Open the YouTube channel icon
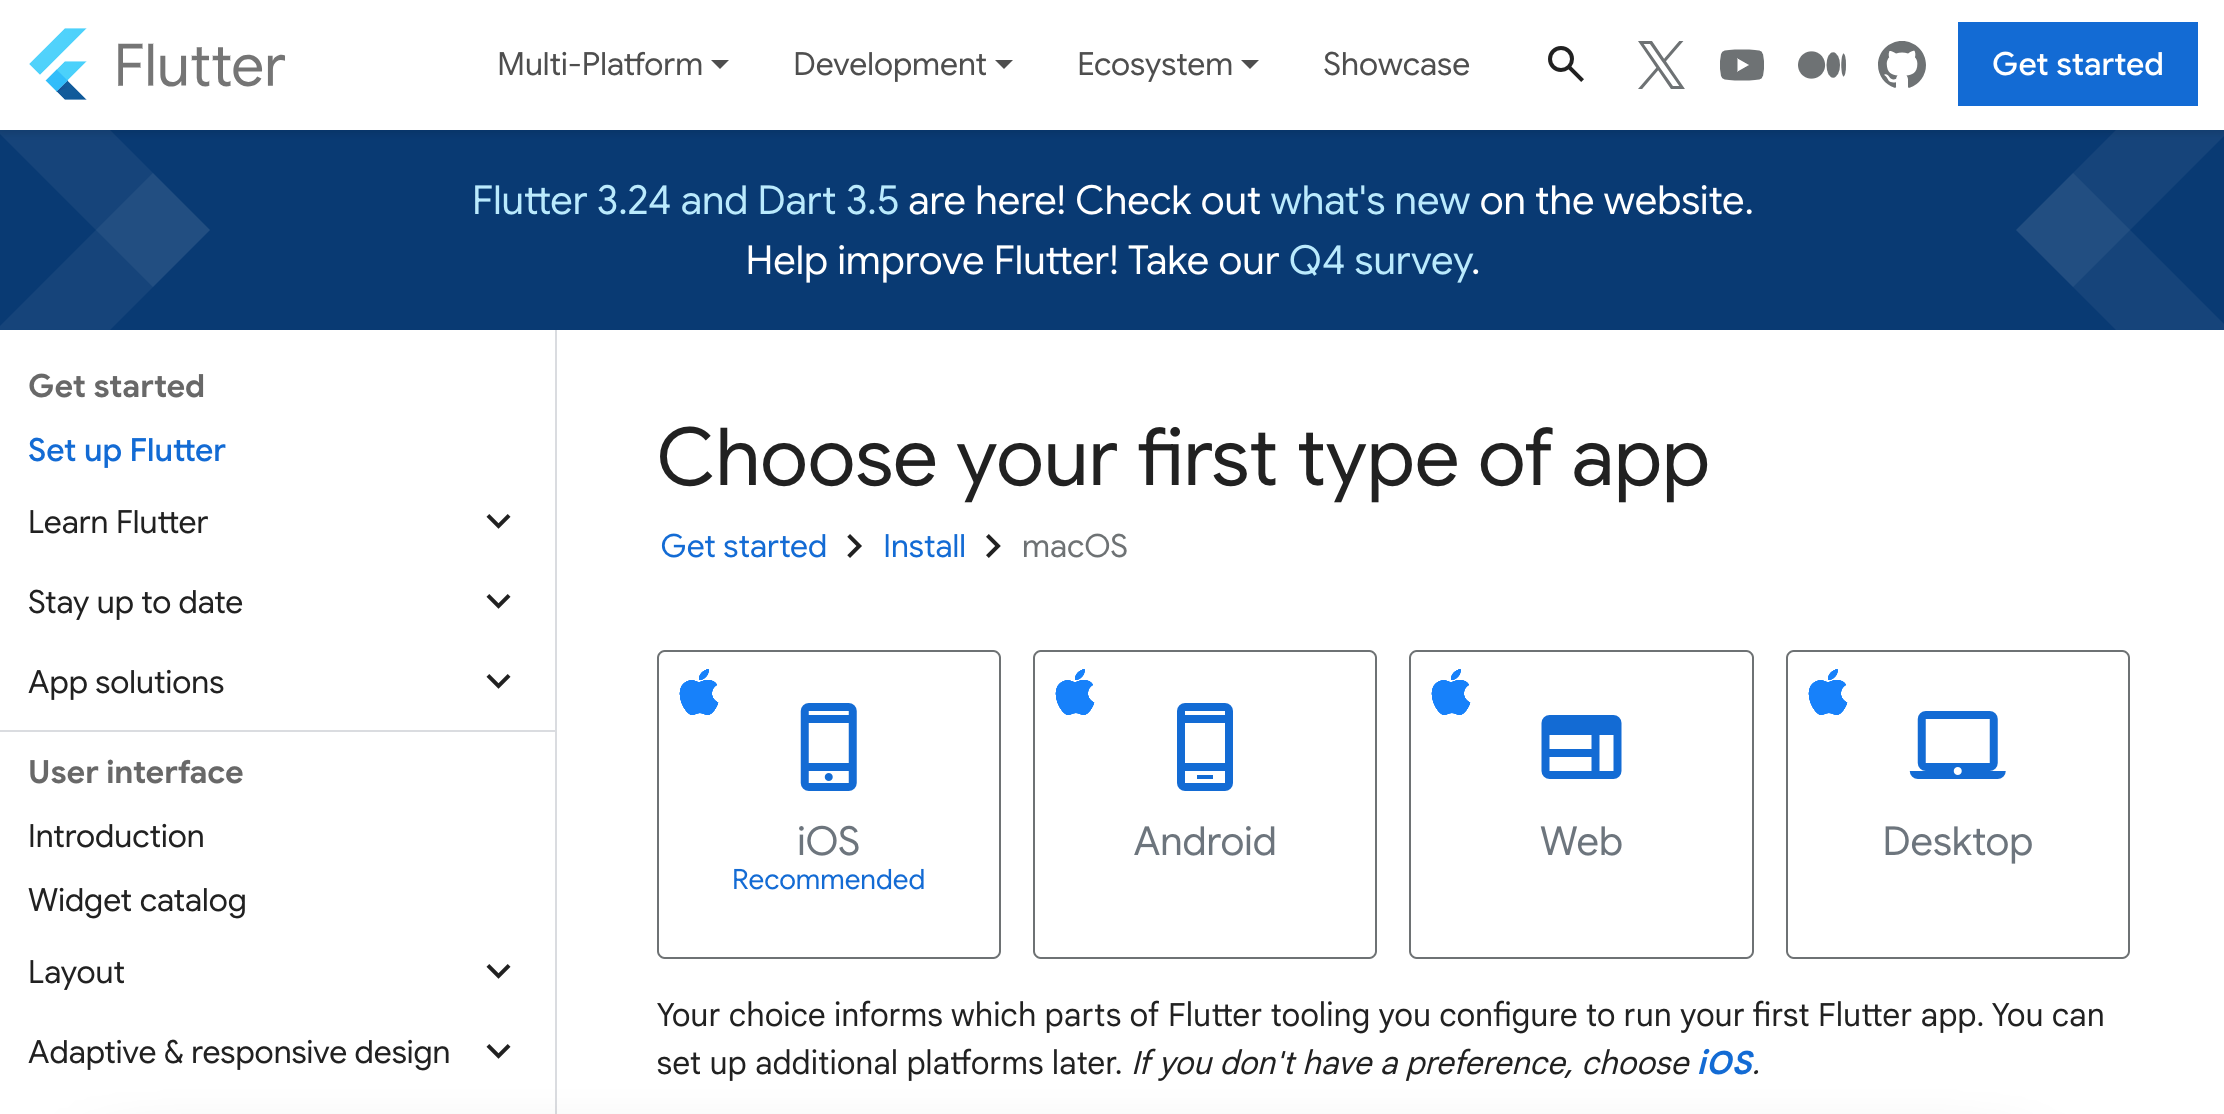The image size is (2224, 1114). pyautogui.click(x=1741, y=65)
